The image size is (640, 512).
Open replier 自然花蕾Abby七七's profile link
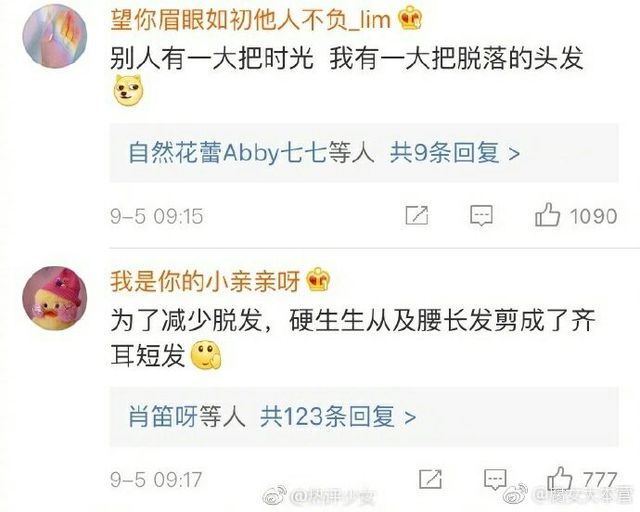(x=227, y=153)
